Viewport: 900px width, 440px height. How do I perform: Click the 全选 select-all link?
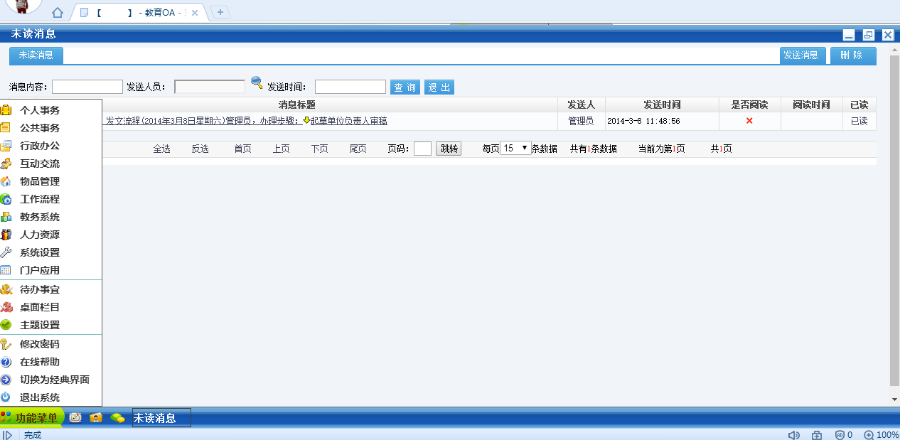(x=162, y=149)
